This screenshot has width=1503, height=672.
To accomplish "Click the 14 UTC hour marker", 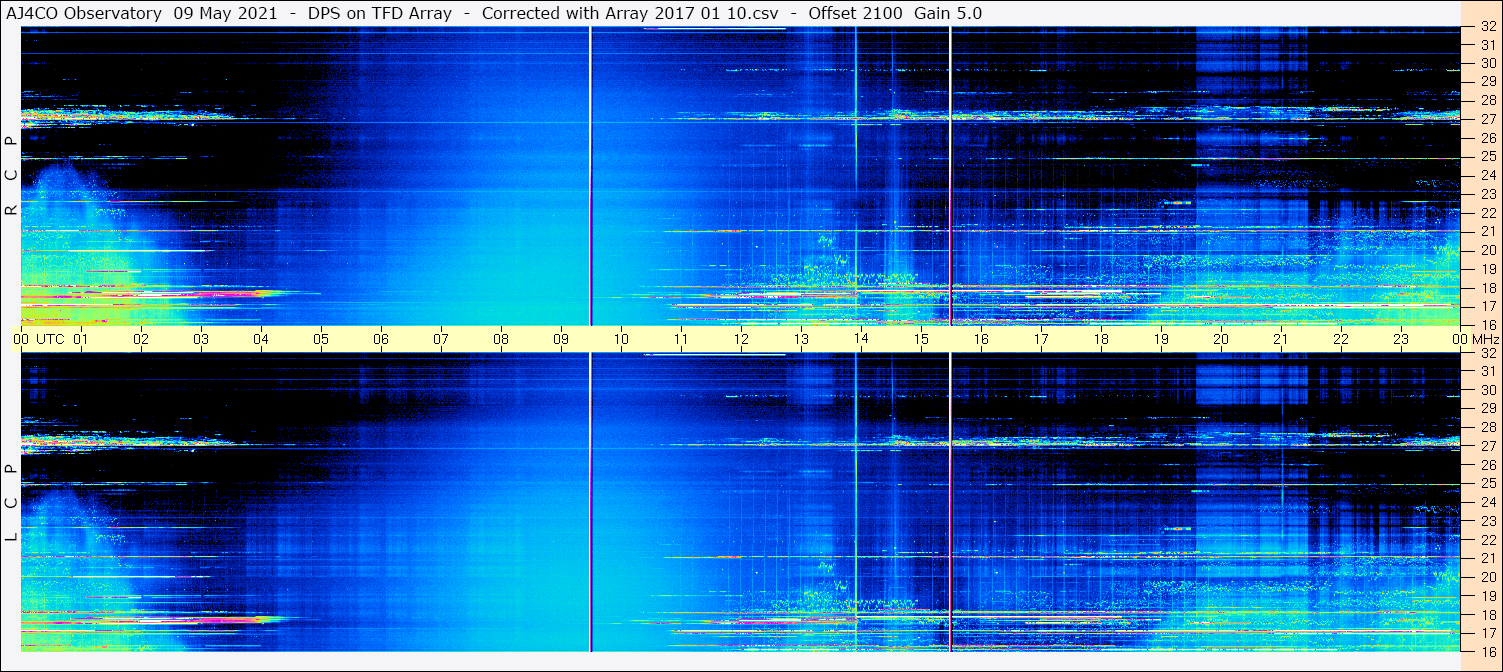I will (861, 339).
